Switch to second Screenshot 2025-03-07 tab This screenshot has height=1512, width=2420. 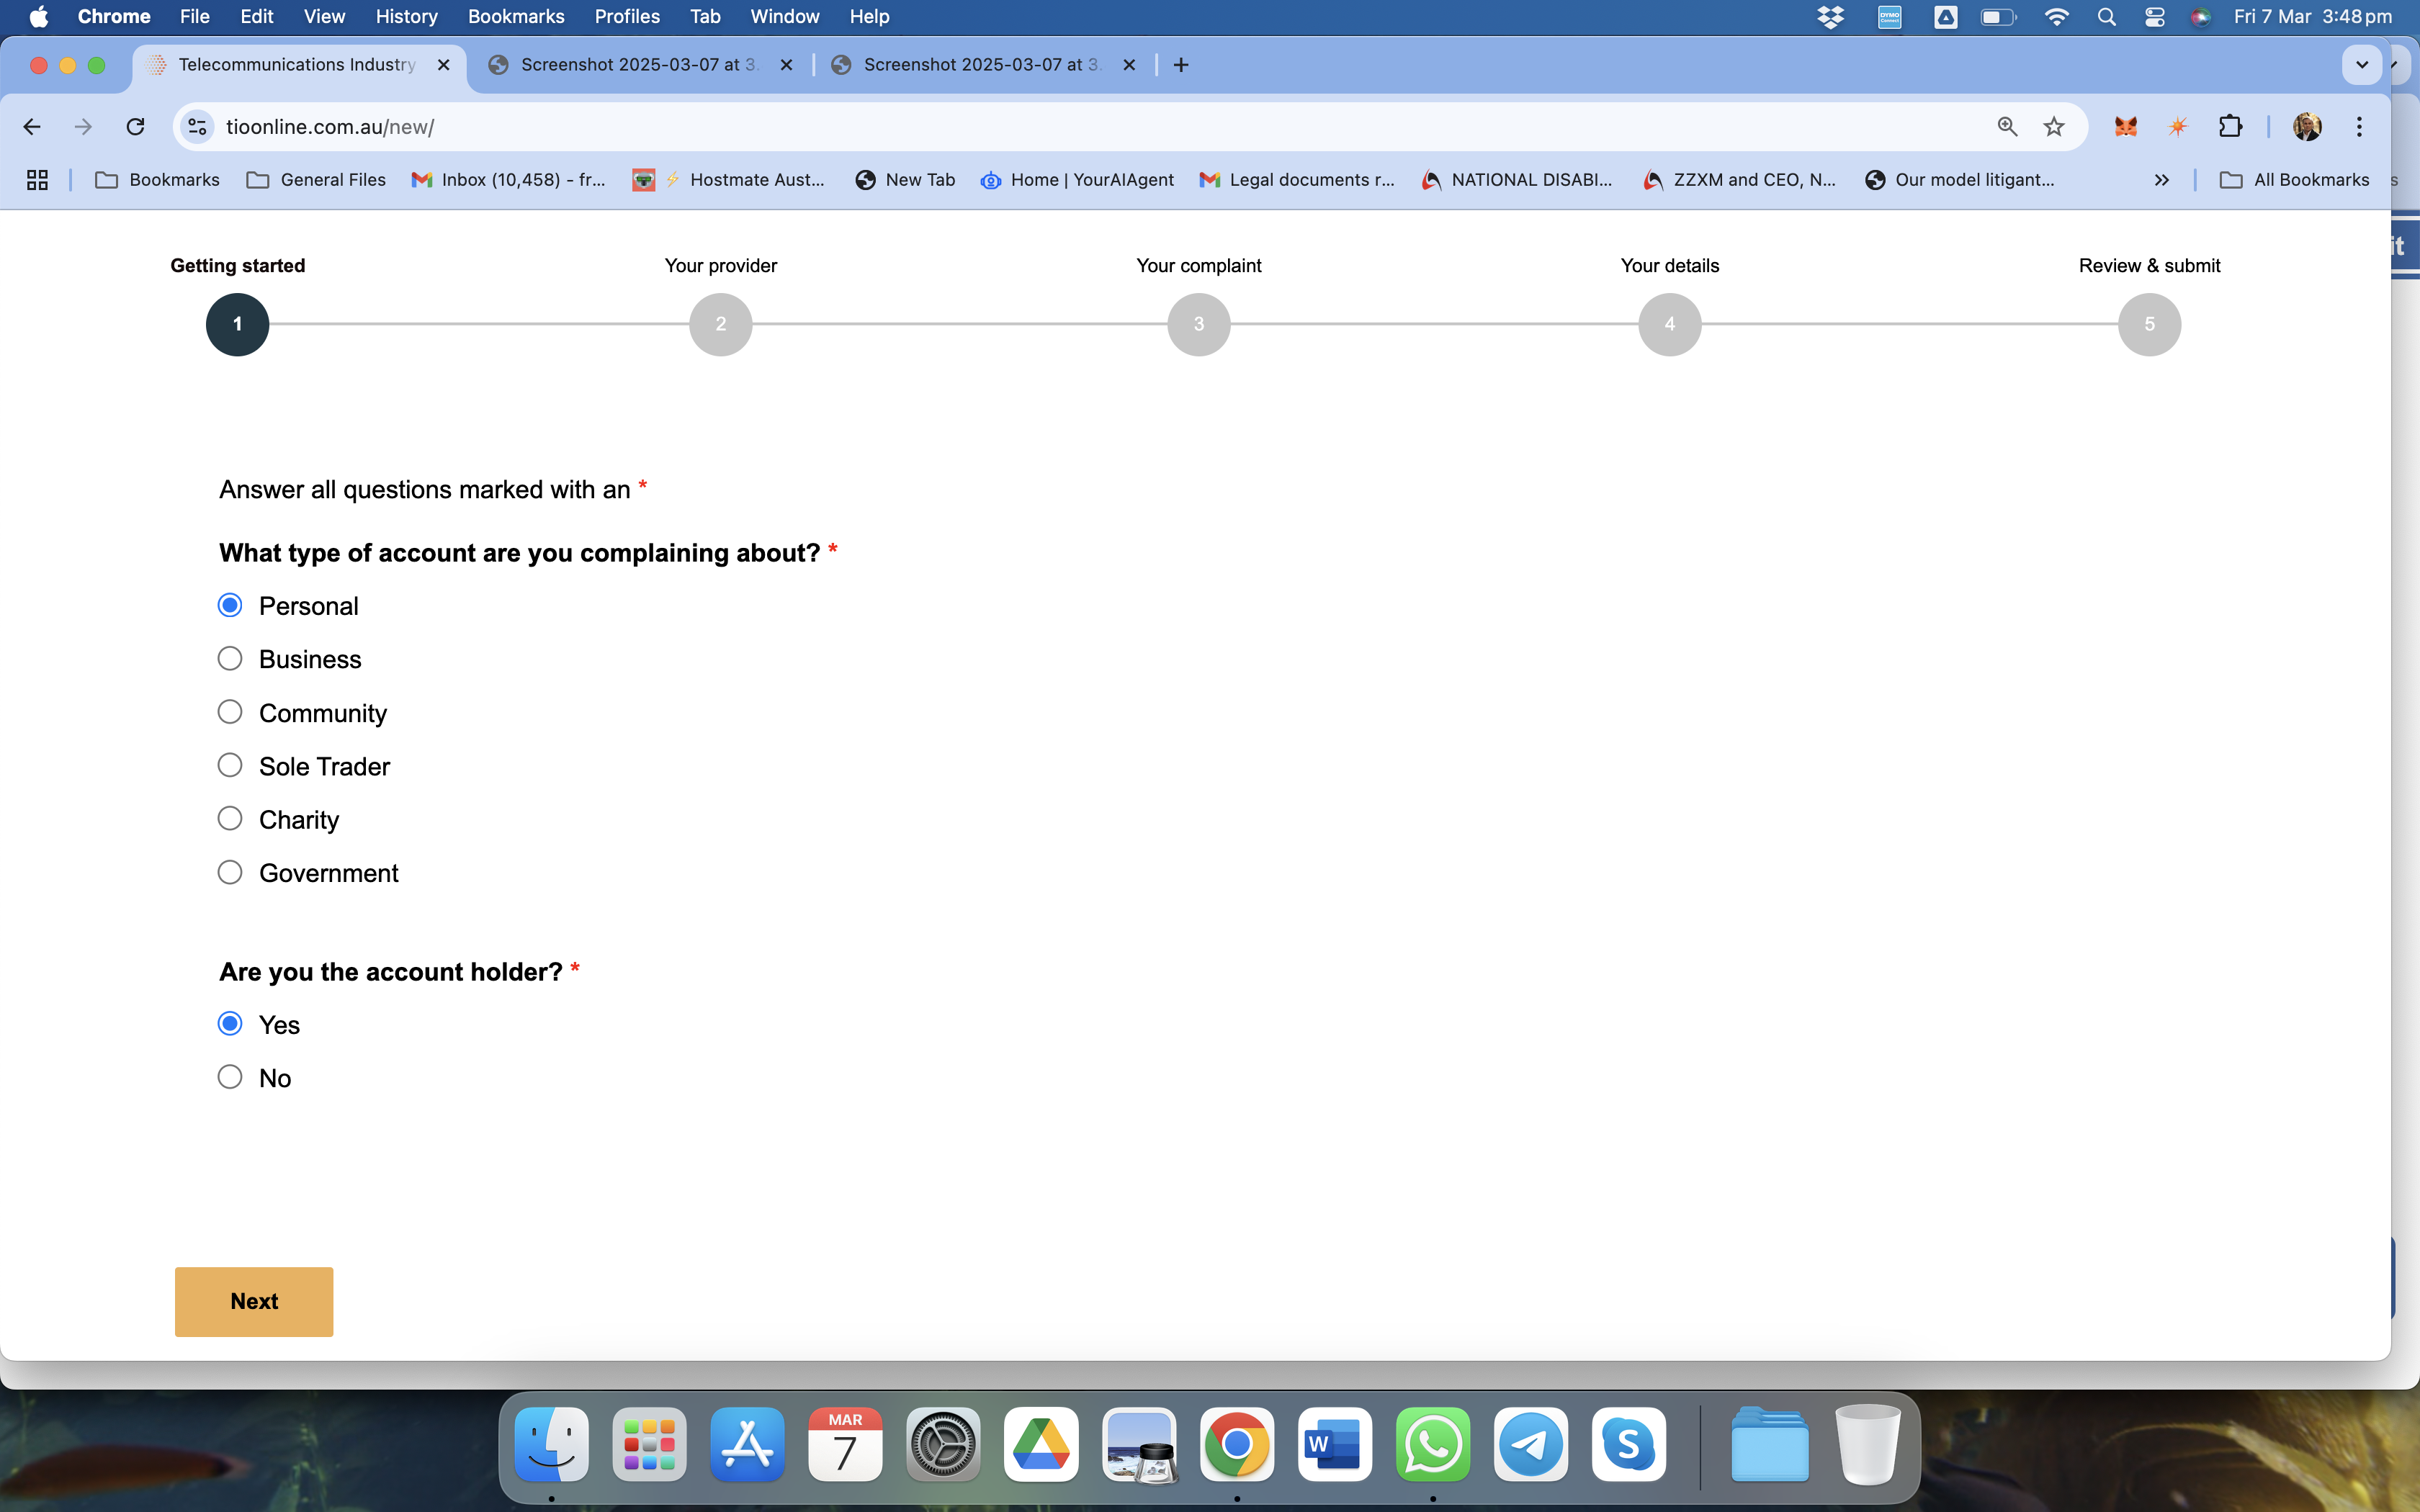(980, 65)
